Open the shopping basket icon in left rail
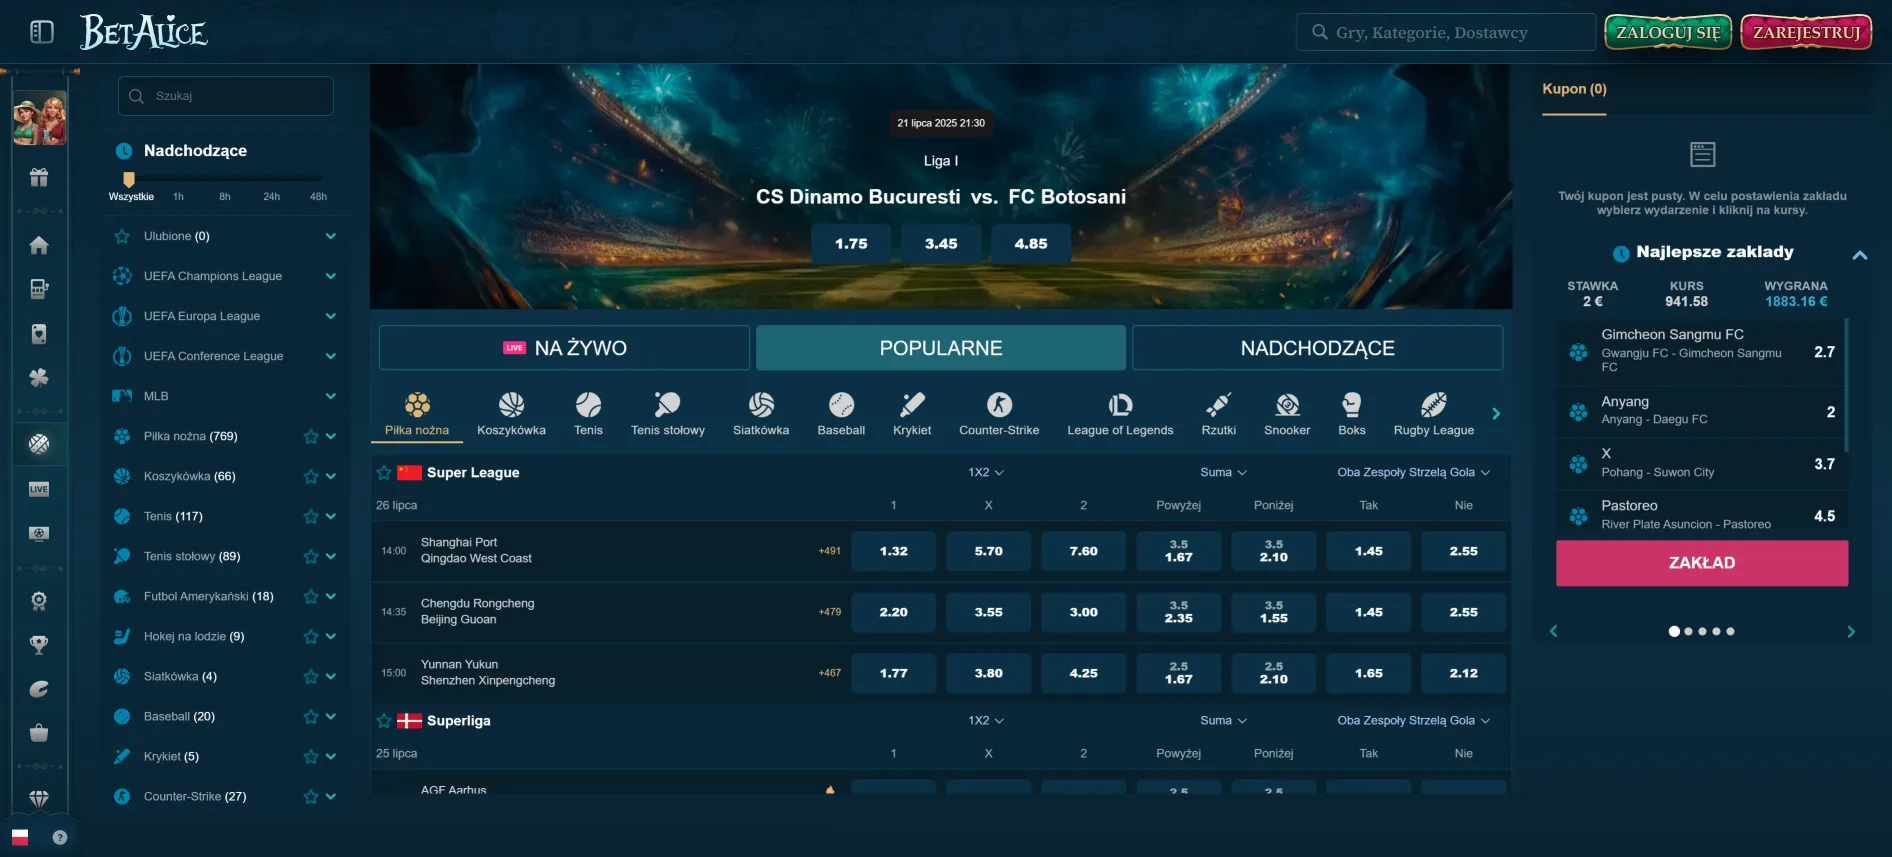Image resolution: width=1892 pixels, height=857 pixels. 39,733
